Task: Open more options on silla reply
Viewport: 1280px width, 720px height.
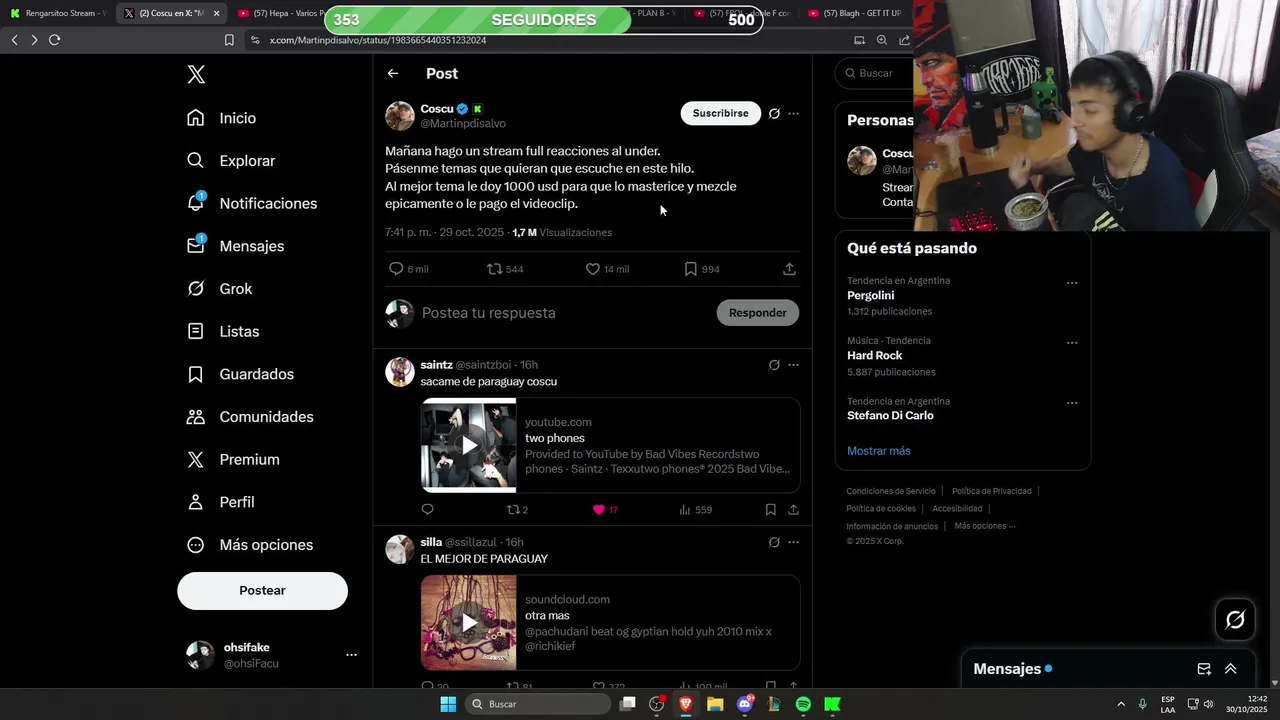Action: pos(794,542)
